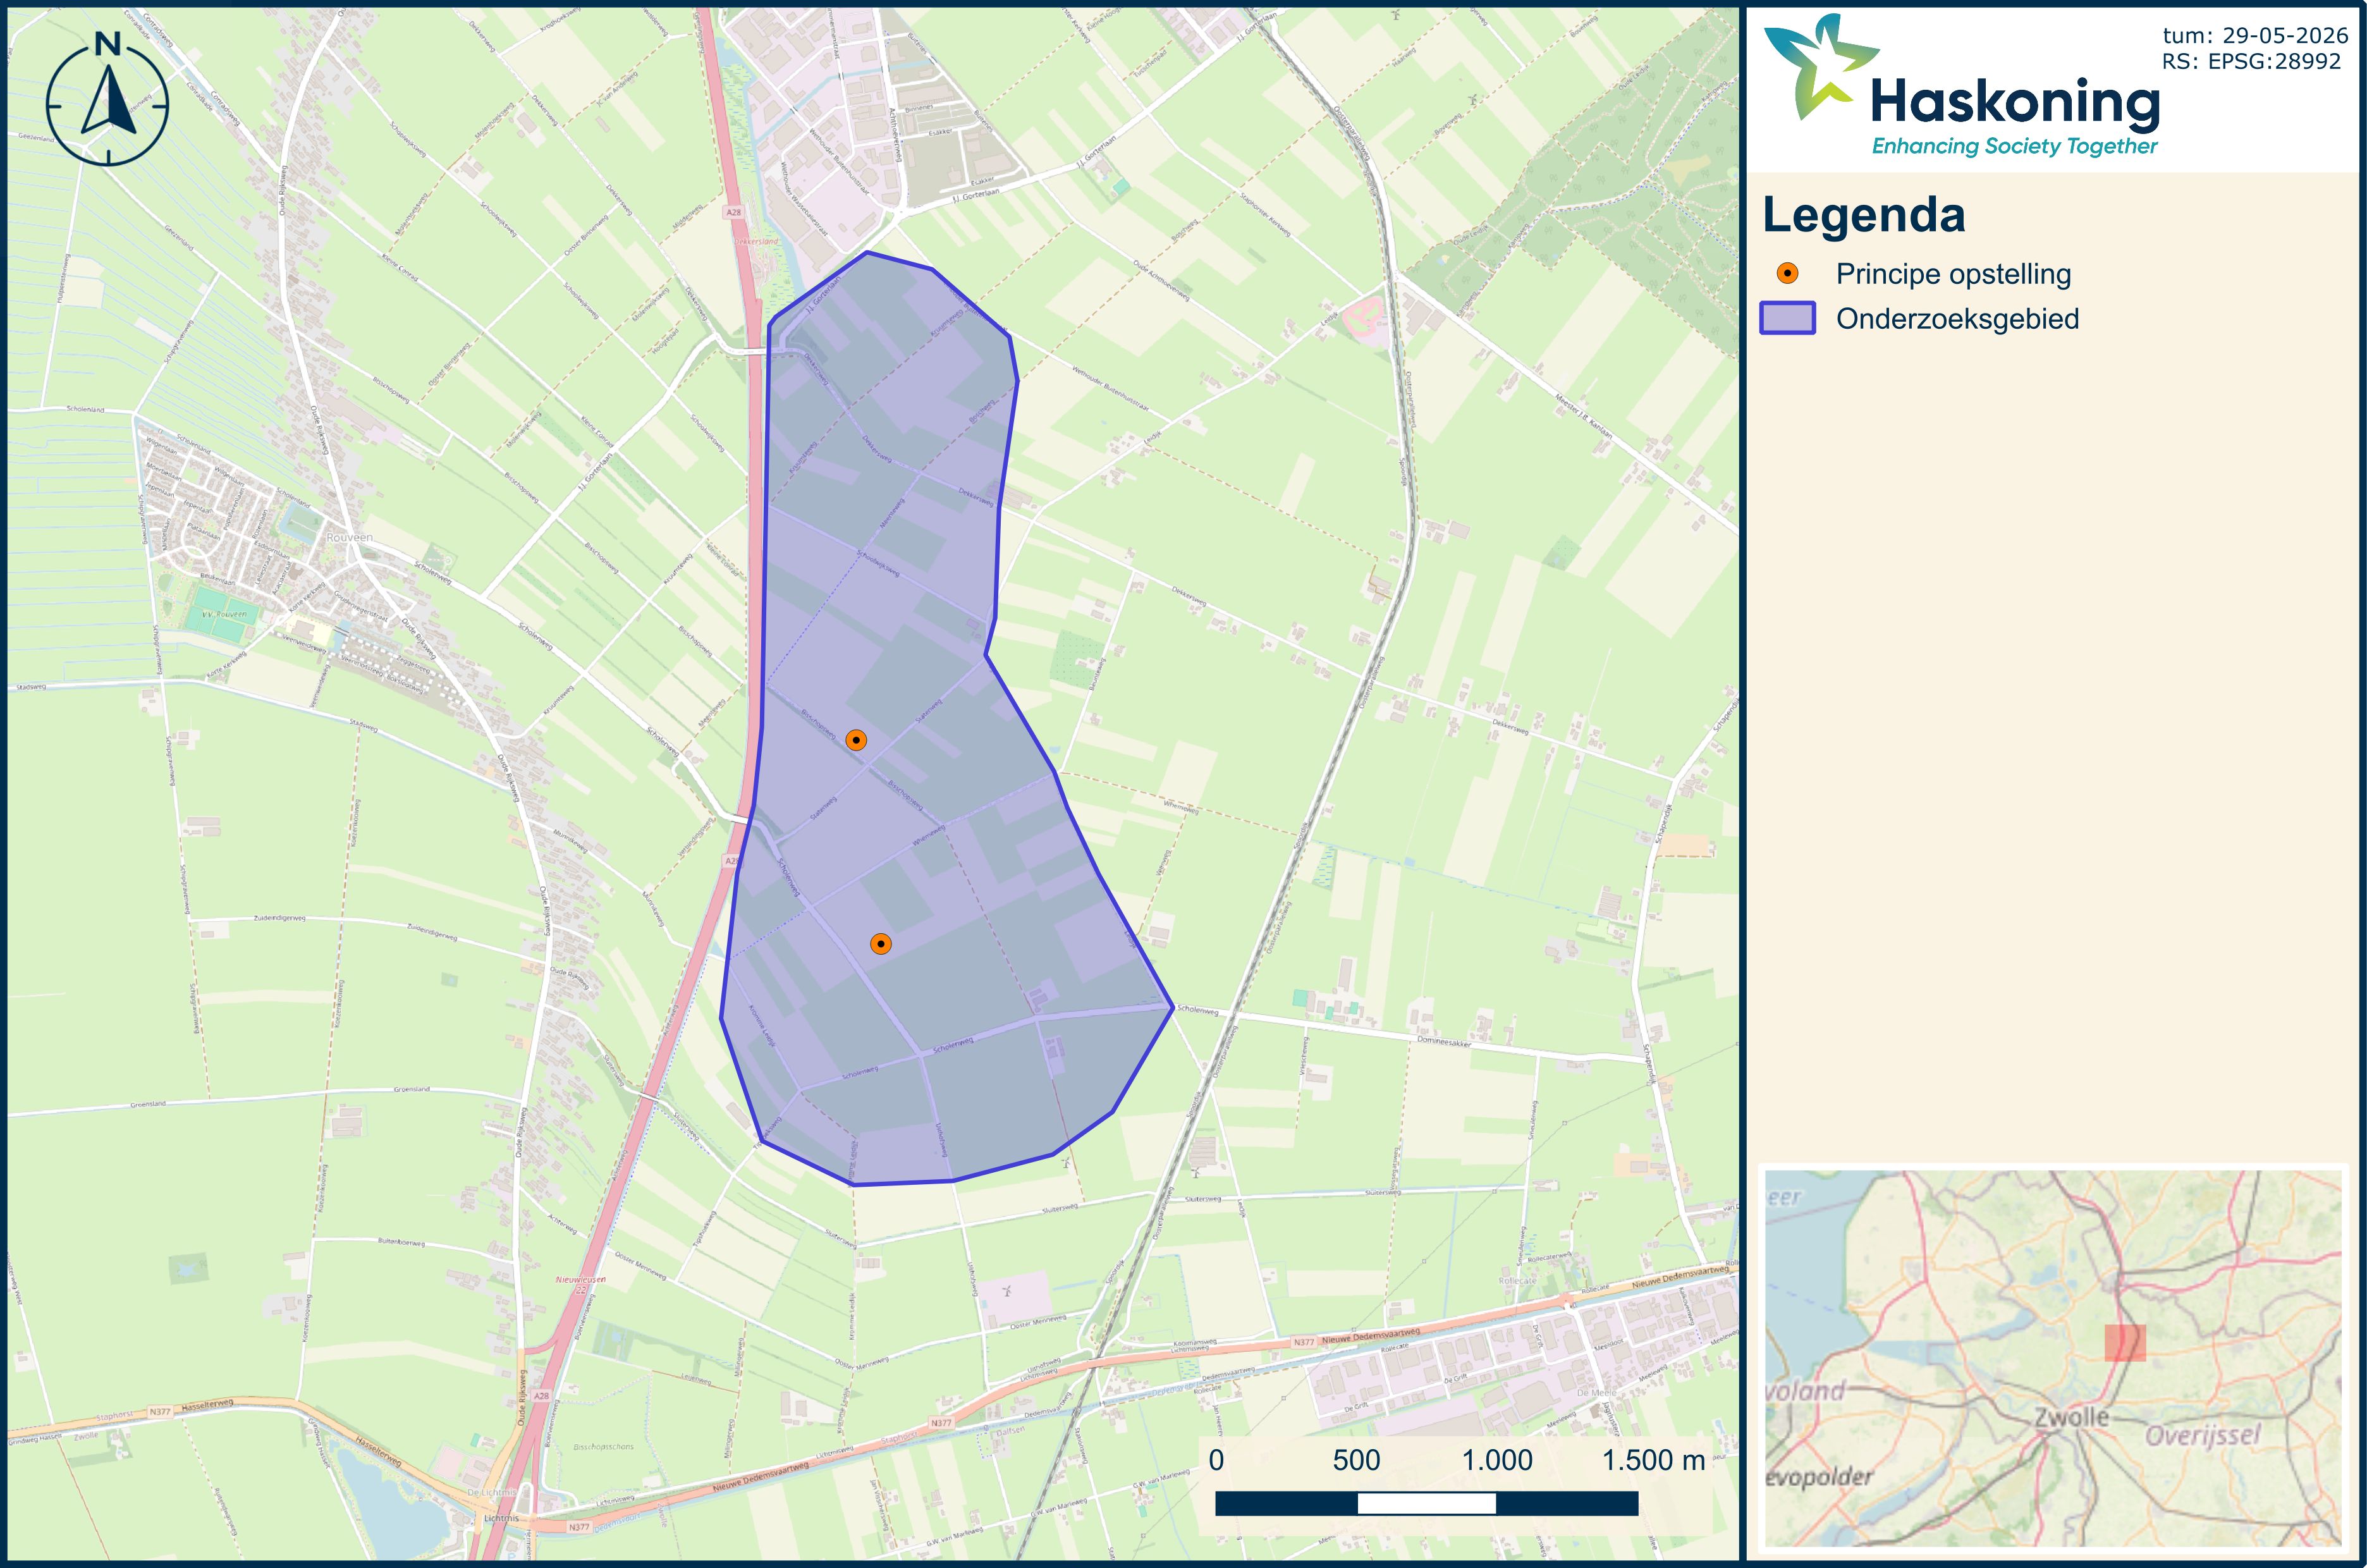Viewport: 2367px width, 1568px height.
Task: Click the 'De Meele' place label
Action: (x=1596, y=1392)
